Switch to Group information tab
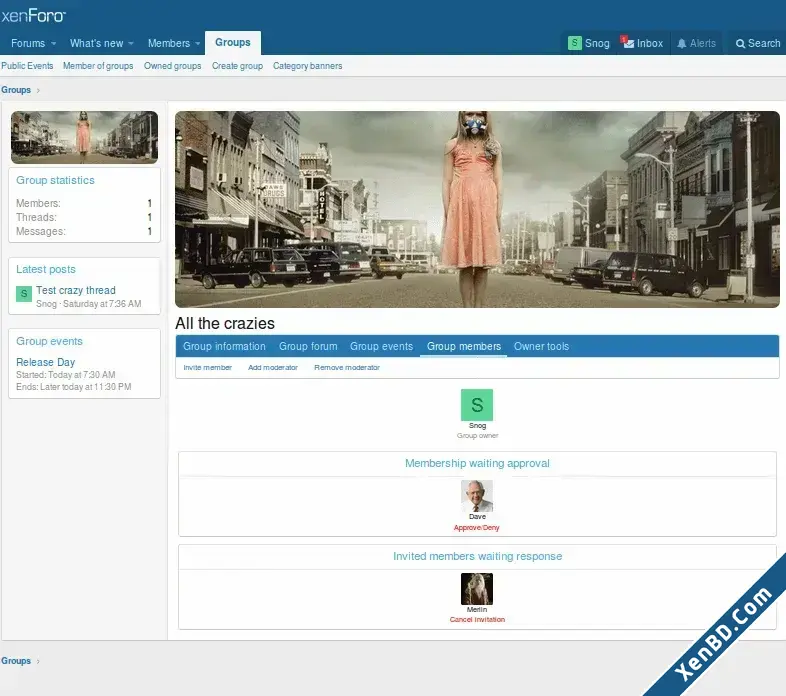Screen dimensions: 786x696 tap(224, 346)
